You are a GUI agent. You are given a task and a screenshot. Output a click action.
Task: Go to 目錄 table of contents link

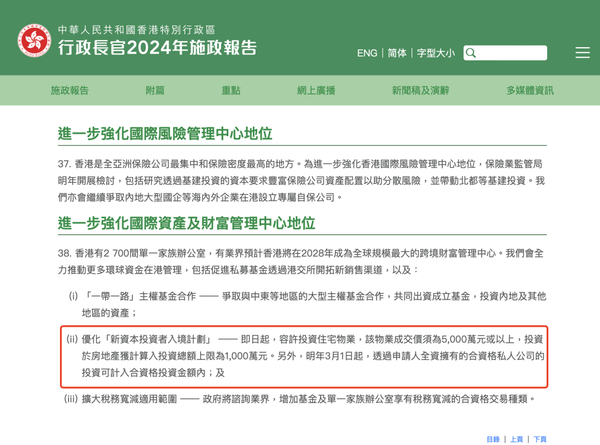[493, 439]
